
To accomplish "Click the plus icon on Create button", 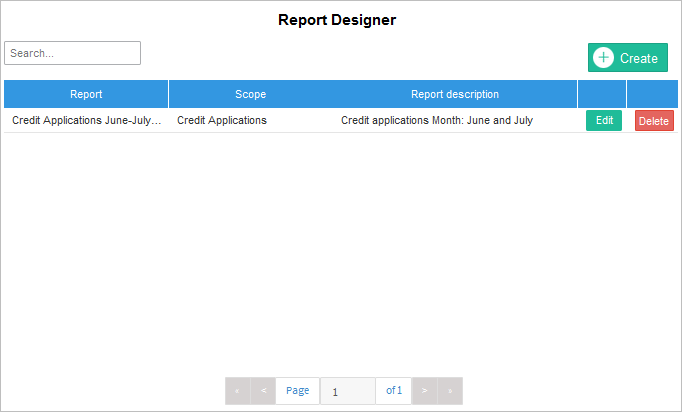I will pos(603,58).
